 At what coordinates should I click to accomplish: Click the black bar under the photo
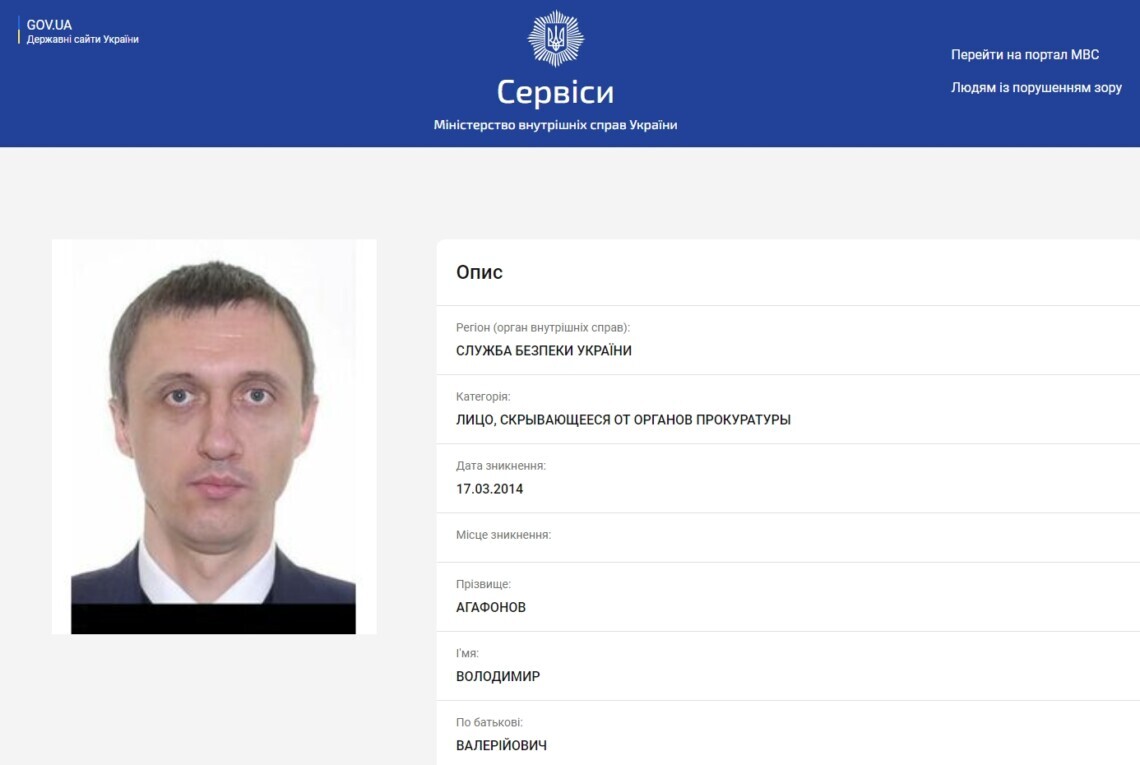pos(213,619)
